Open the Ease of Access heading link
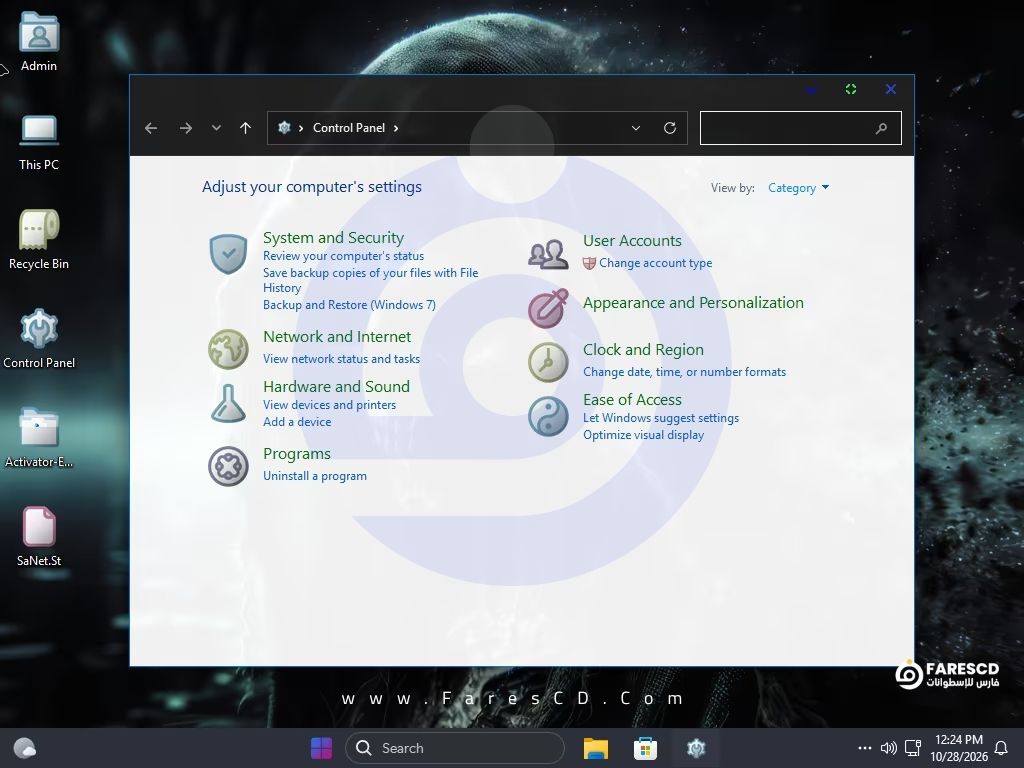Screen dimensions: 1024x768 pyautogui.click(x=632, y=400)
